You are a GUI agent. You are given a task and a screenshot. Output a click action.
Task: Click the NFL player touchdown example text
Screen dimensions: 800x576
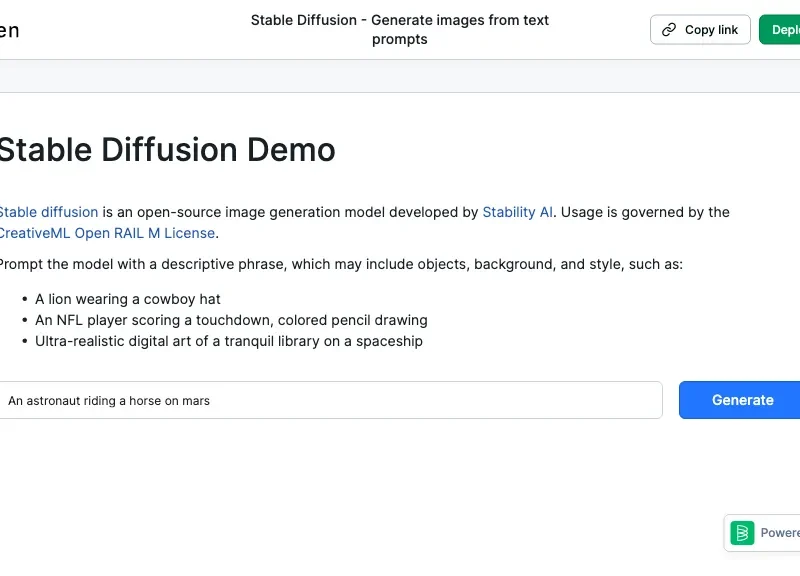coord(231,320)
